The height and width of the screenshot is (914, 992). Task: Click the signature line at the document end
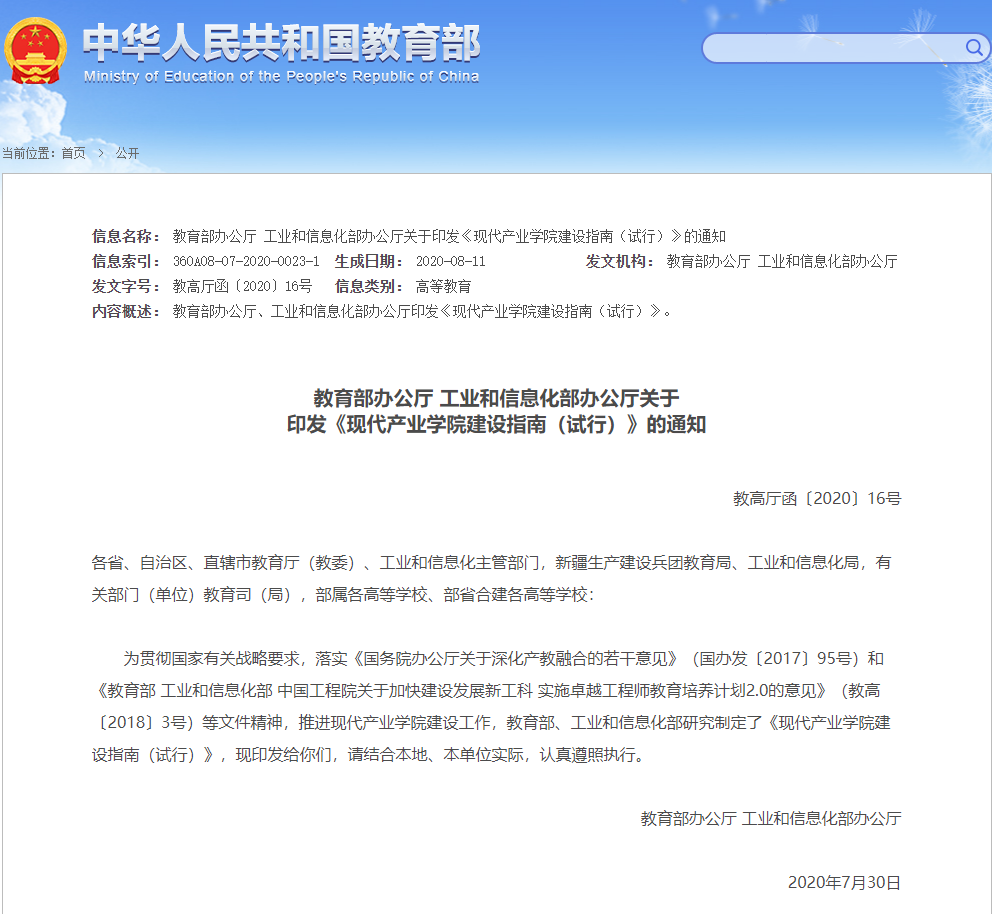[771, 818]
